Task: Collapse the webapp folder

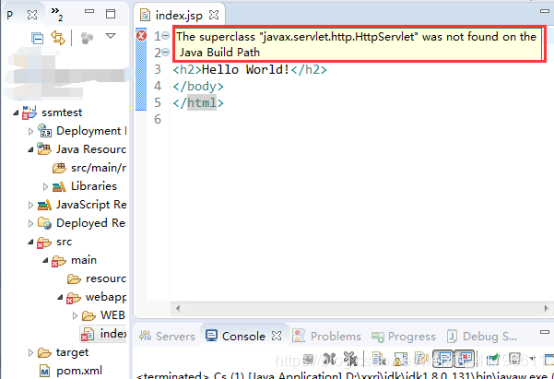Action: (60, 297)
